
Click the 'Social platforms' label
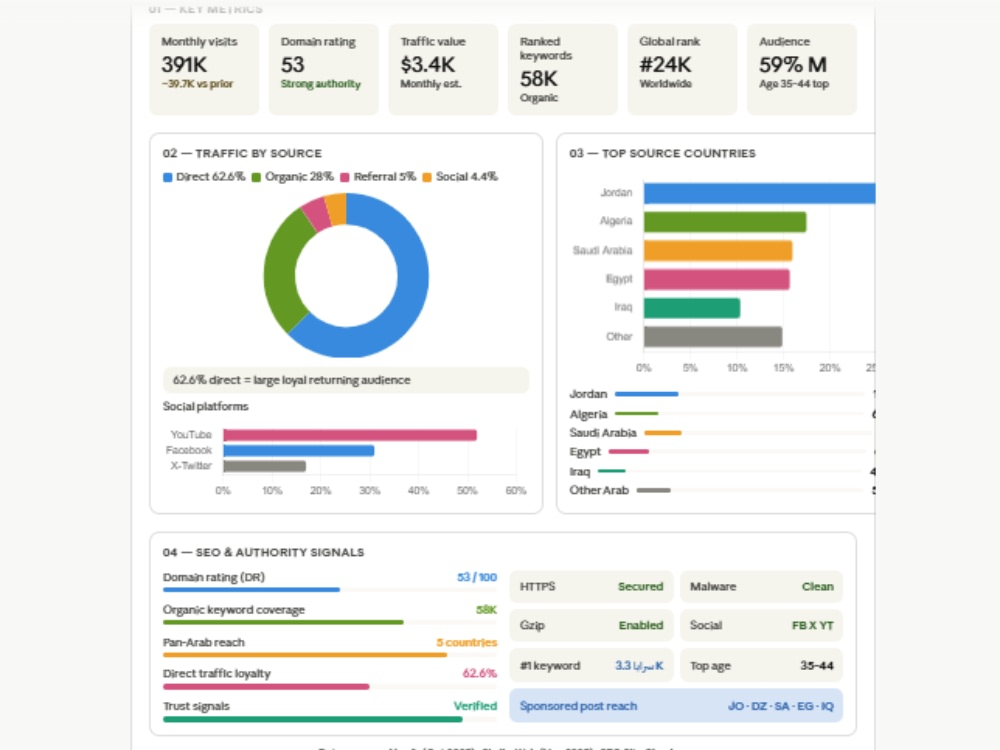205,406
